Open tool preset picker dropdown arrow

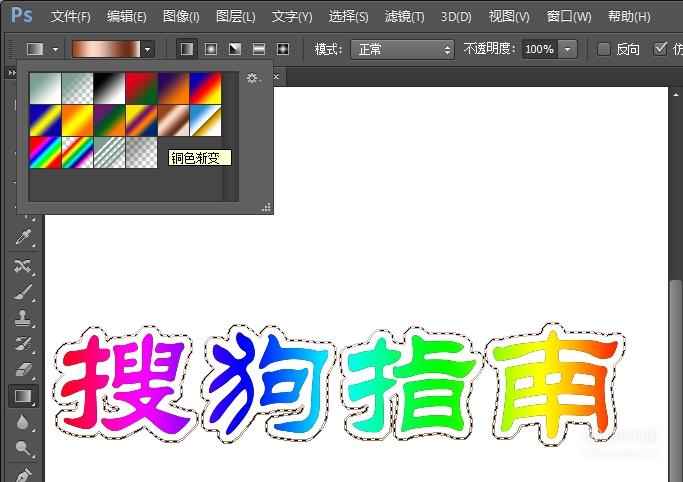pyautogui.click(x=55, y=49)
